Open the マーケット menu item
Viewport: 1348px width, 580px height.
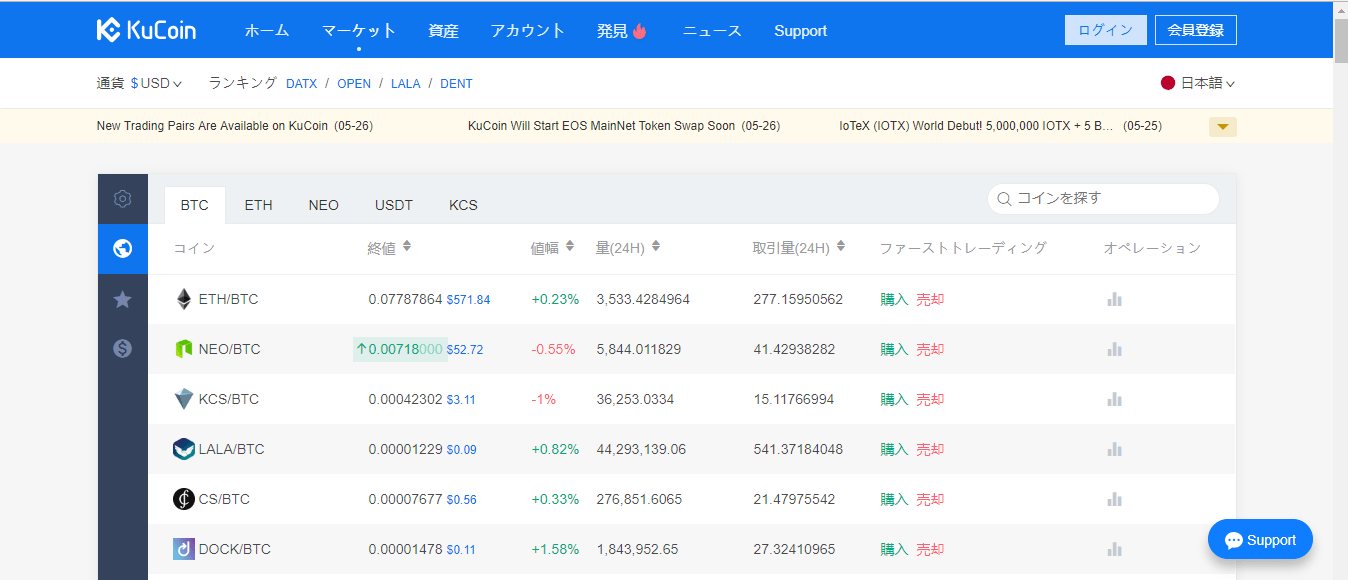click(359, 31)
